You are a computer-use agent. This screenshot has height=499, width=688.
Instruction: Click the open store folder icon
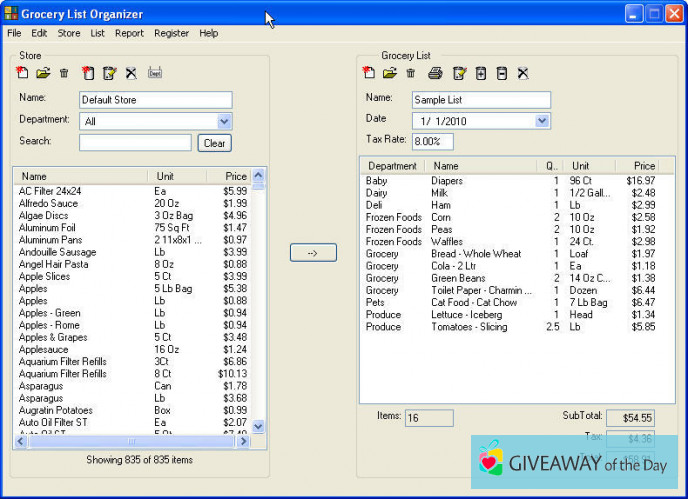click(43, 73)
